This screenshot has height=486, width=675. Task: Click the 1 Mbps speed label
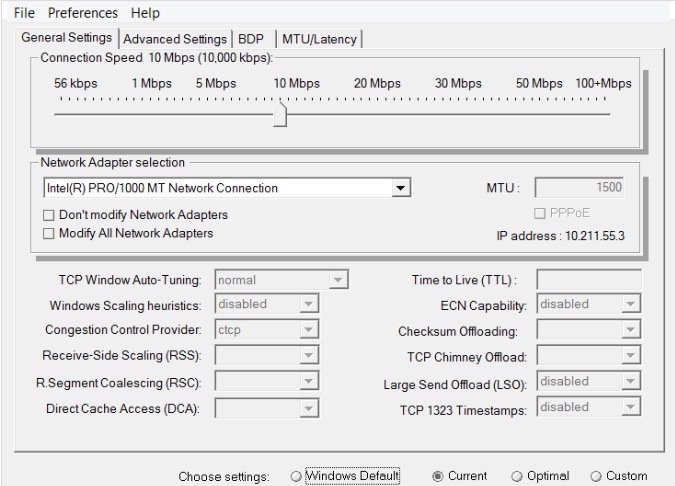click(x=152, y=83)
